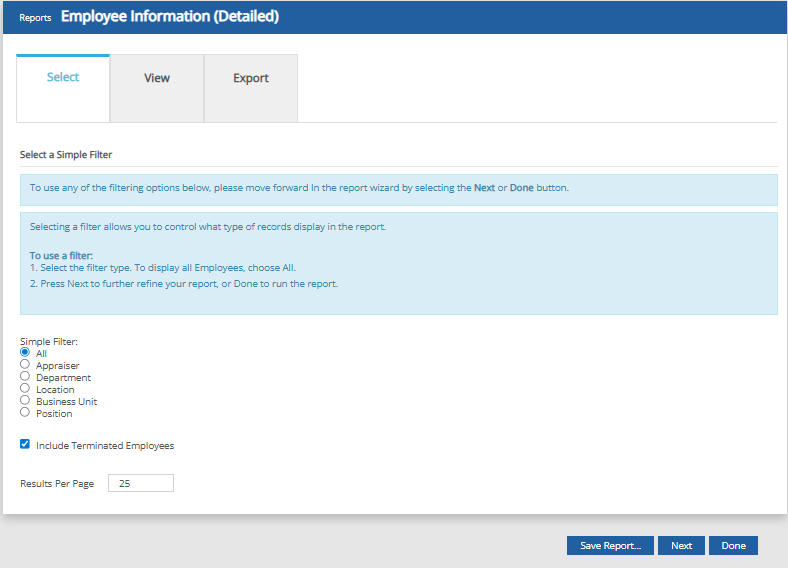Image resolution: width=788 pixels, height=568 pixels.
Task: Switch to the View tab
Action: click(157, 78)
